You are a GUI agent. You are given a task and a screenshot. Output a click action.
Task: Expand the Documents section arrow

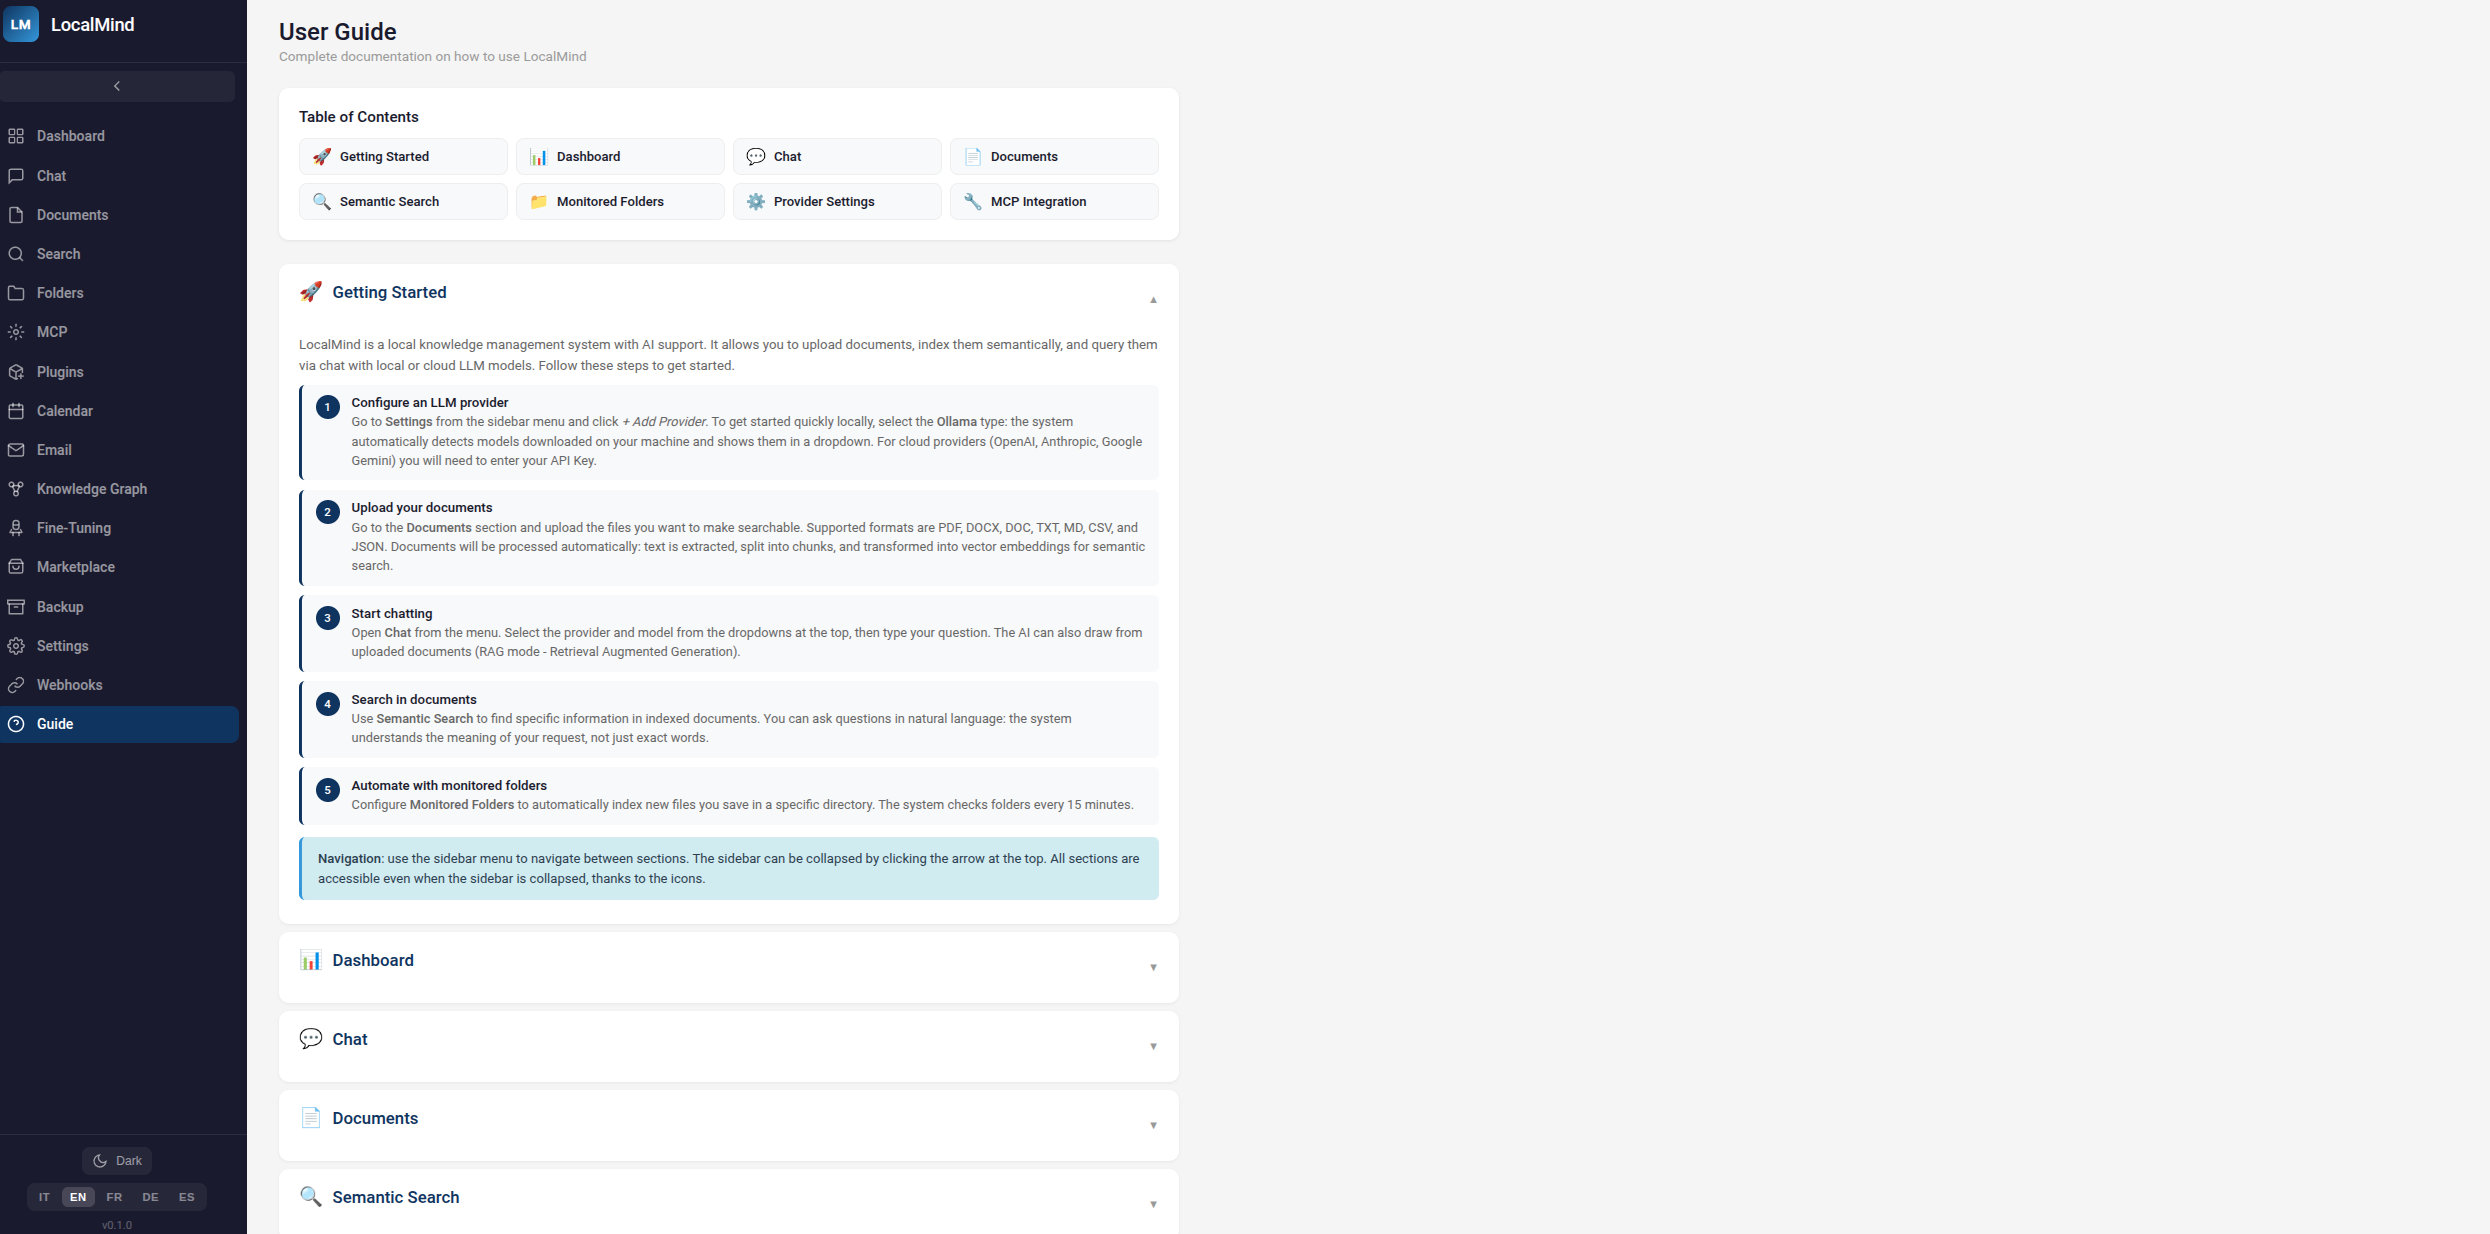pyautogui.click(x=1153, y=1125)
